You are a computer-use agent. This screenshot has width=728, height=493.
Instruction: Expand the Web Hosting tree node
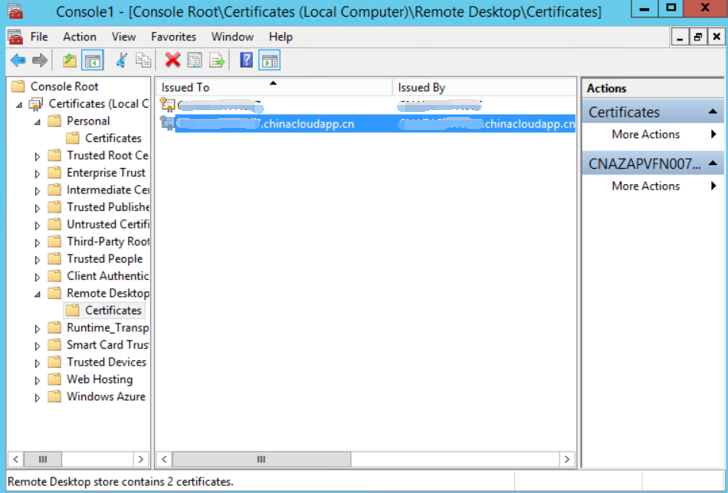(x=38, y=380)
